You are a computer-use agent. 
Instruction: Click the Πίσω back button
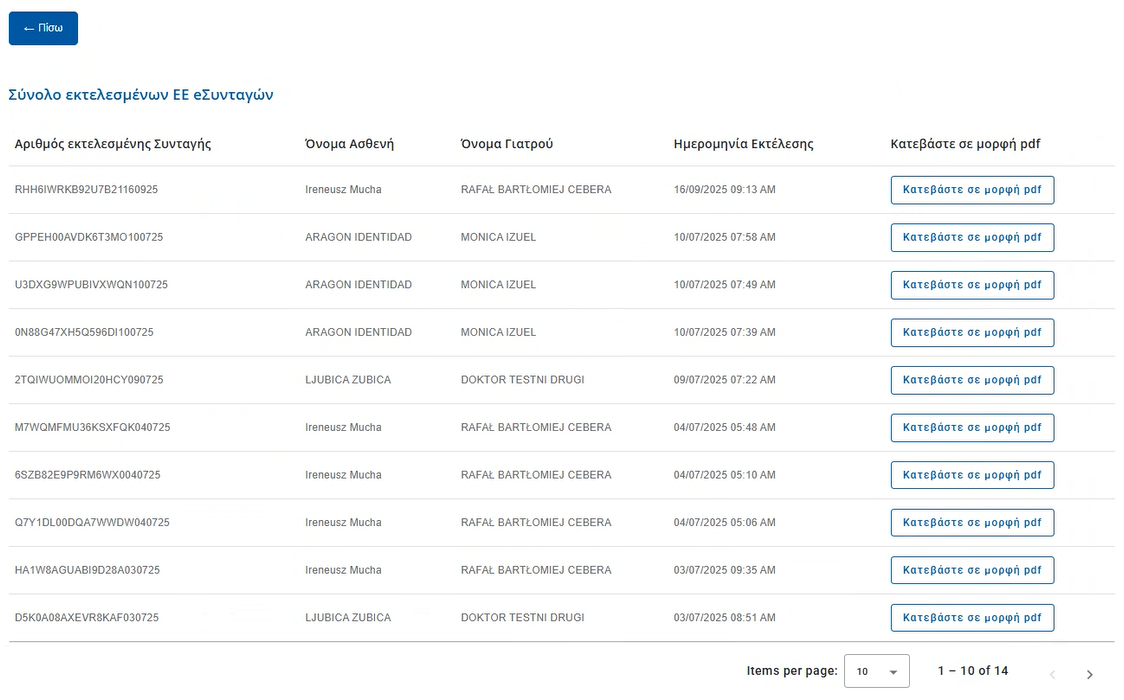(43, 28)
